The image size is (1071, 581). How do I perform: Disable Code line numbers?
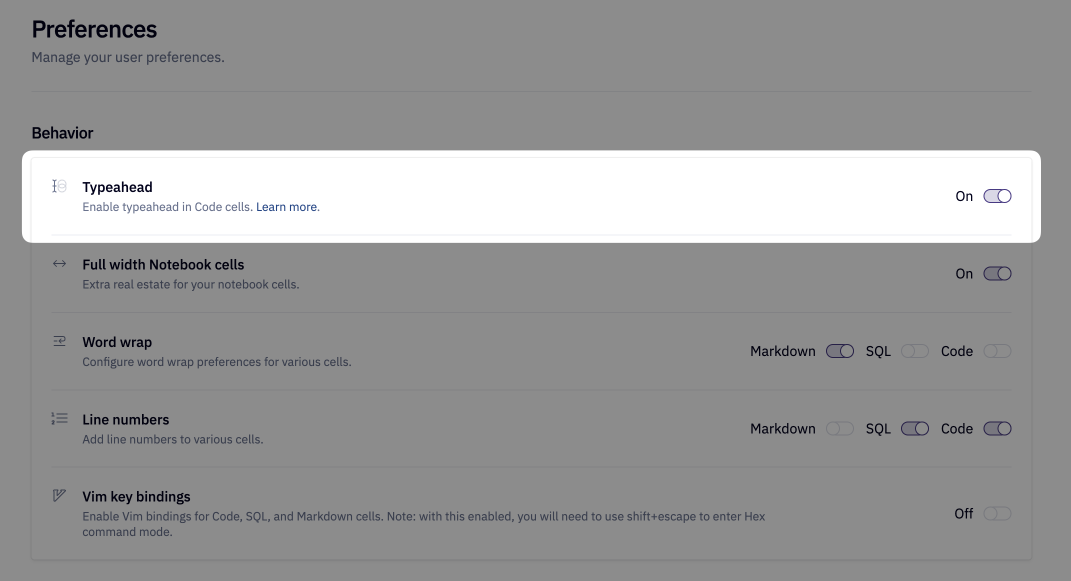click(997, 428)
